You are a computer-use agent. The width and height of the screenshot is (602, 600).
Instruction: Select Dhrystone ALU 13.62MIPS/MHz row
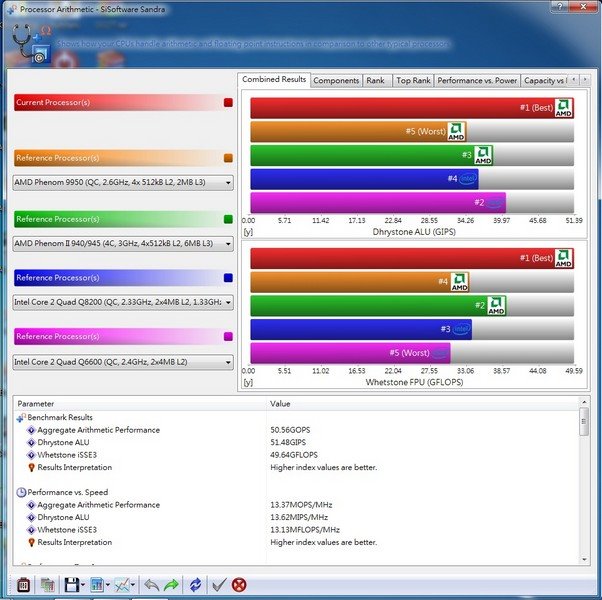[296, 517]
